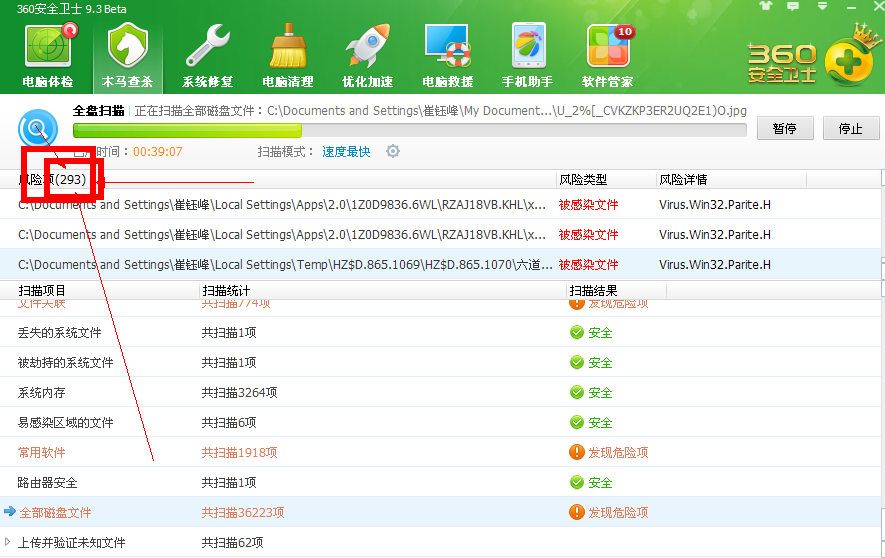Open 系统修复 wrench tool
This screenshot has height=558, width=885.
click(x=208, y=56)
